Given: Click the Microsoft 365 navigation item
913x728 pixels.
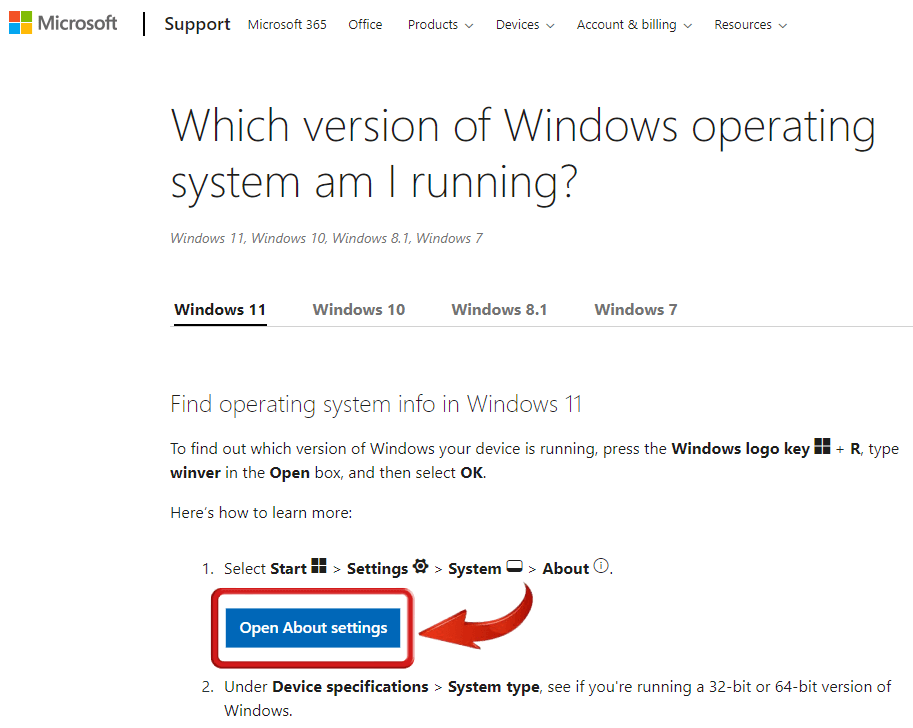Looking at the screenshot, I should tap(287, 25).
